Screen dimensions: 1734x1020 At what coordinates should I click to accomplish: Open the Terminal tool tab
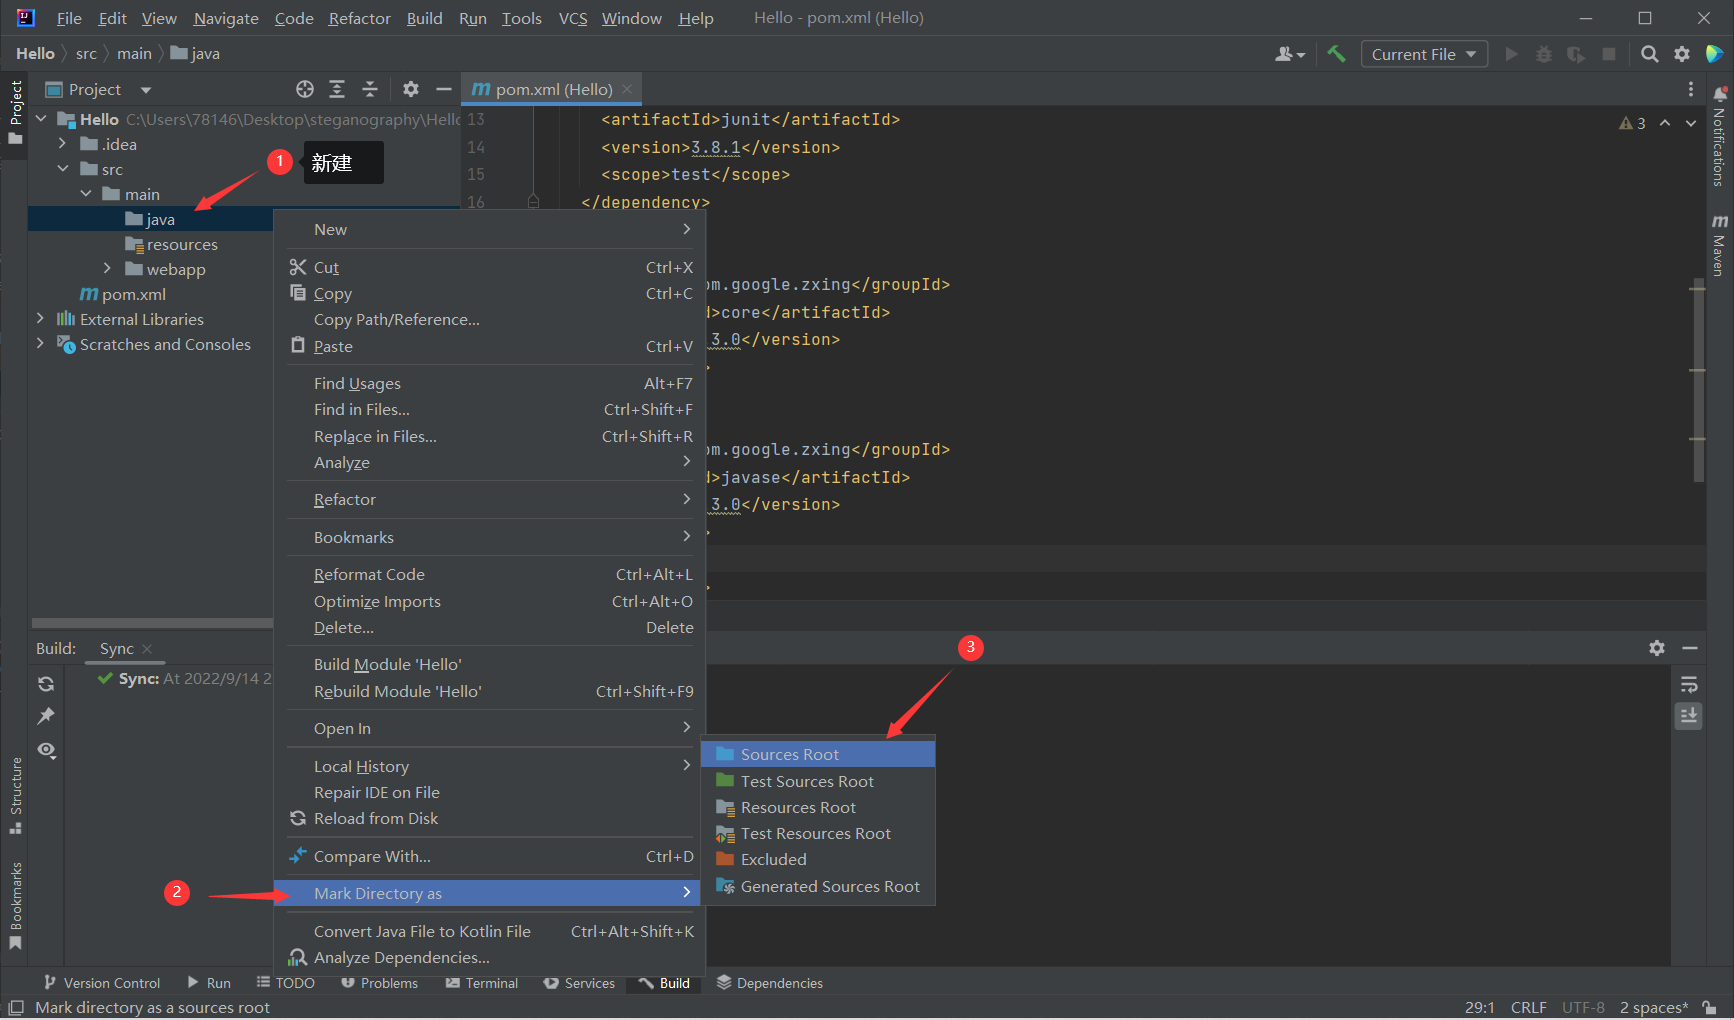click(481, 983)
